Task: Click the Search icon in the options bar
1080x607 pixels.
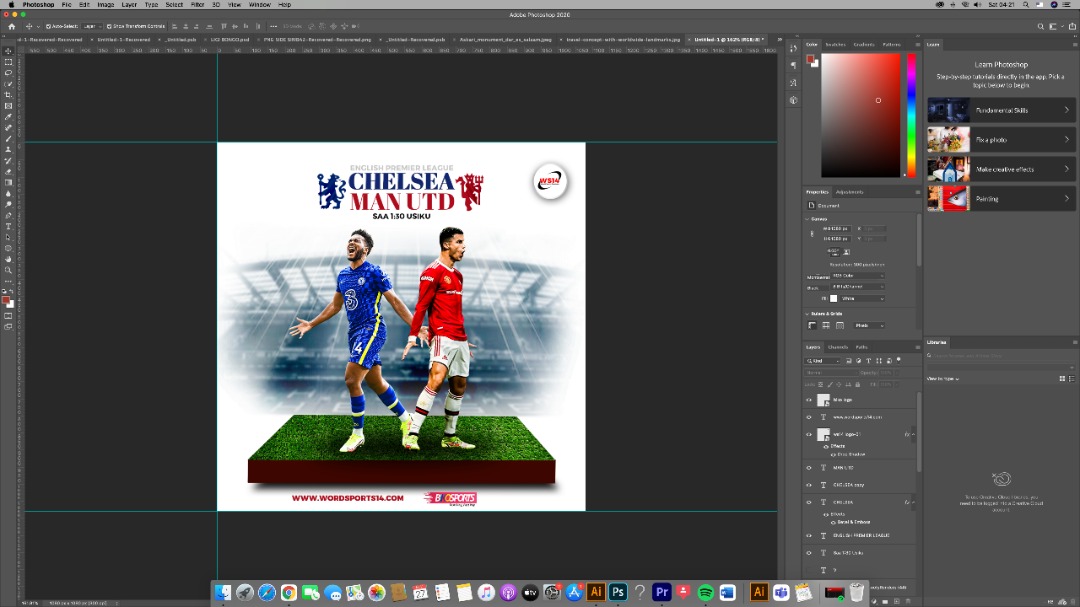Action: [1041, 26]
